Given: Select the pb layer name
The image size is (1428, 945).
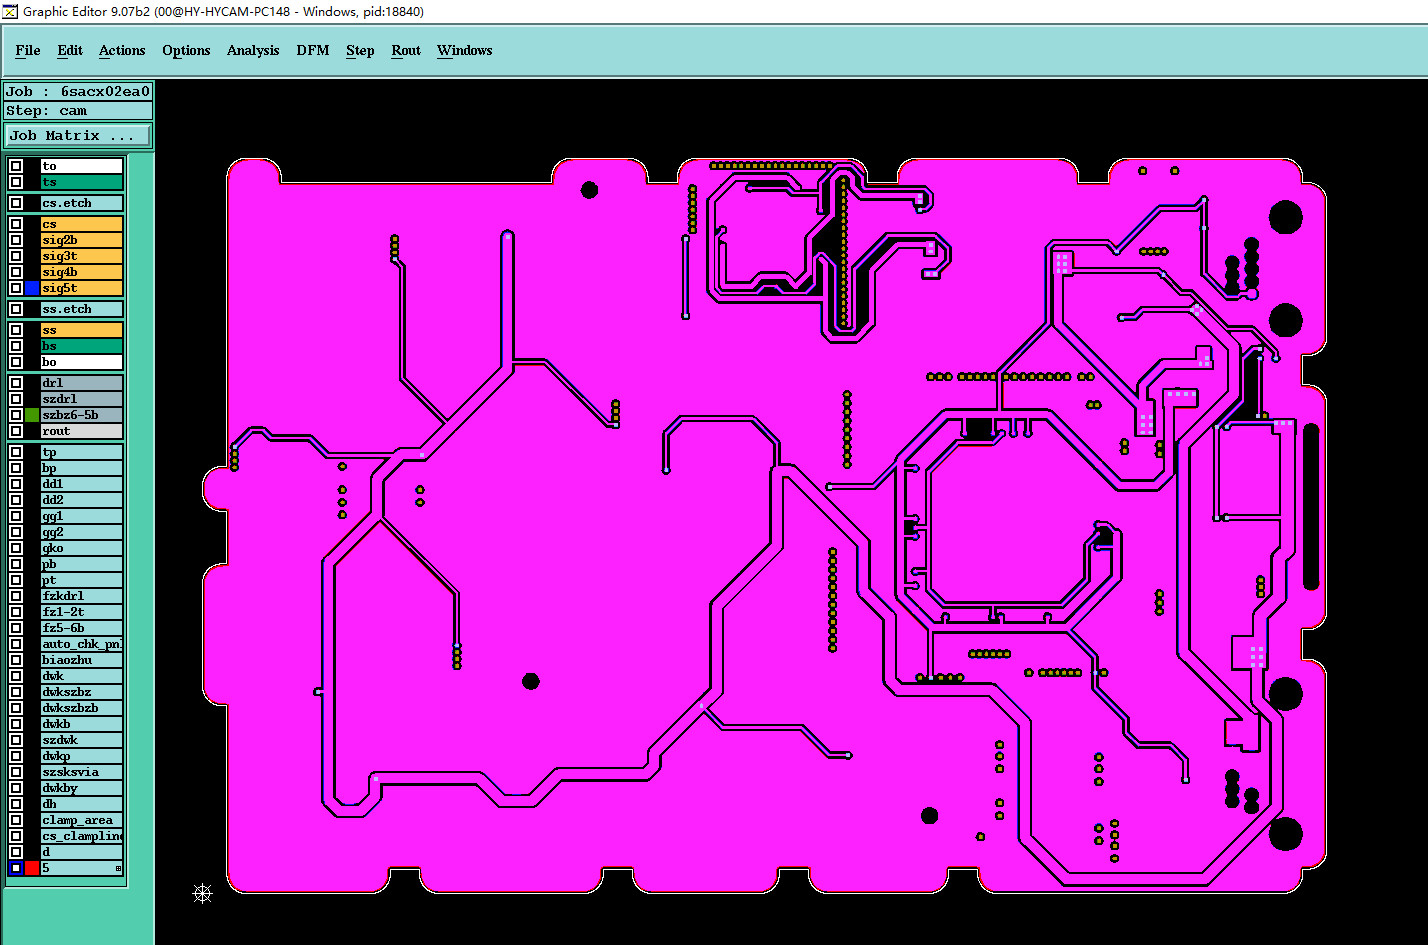Looking at the screenshot, I should [82, 564].
